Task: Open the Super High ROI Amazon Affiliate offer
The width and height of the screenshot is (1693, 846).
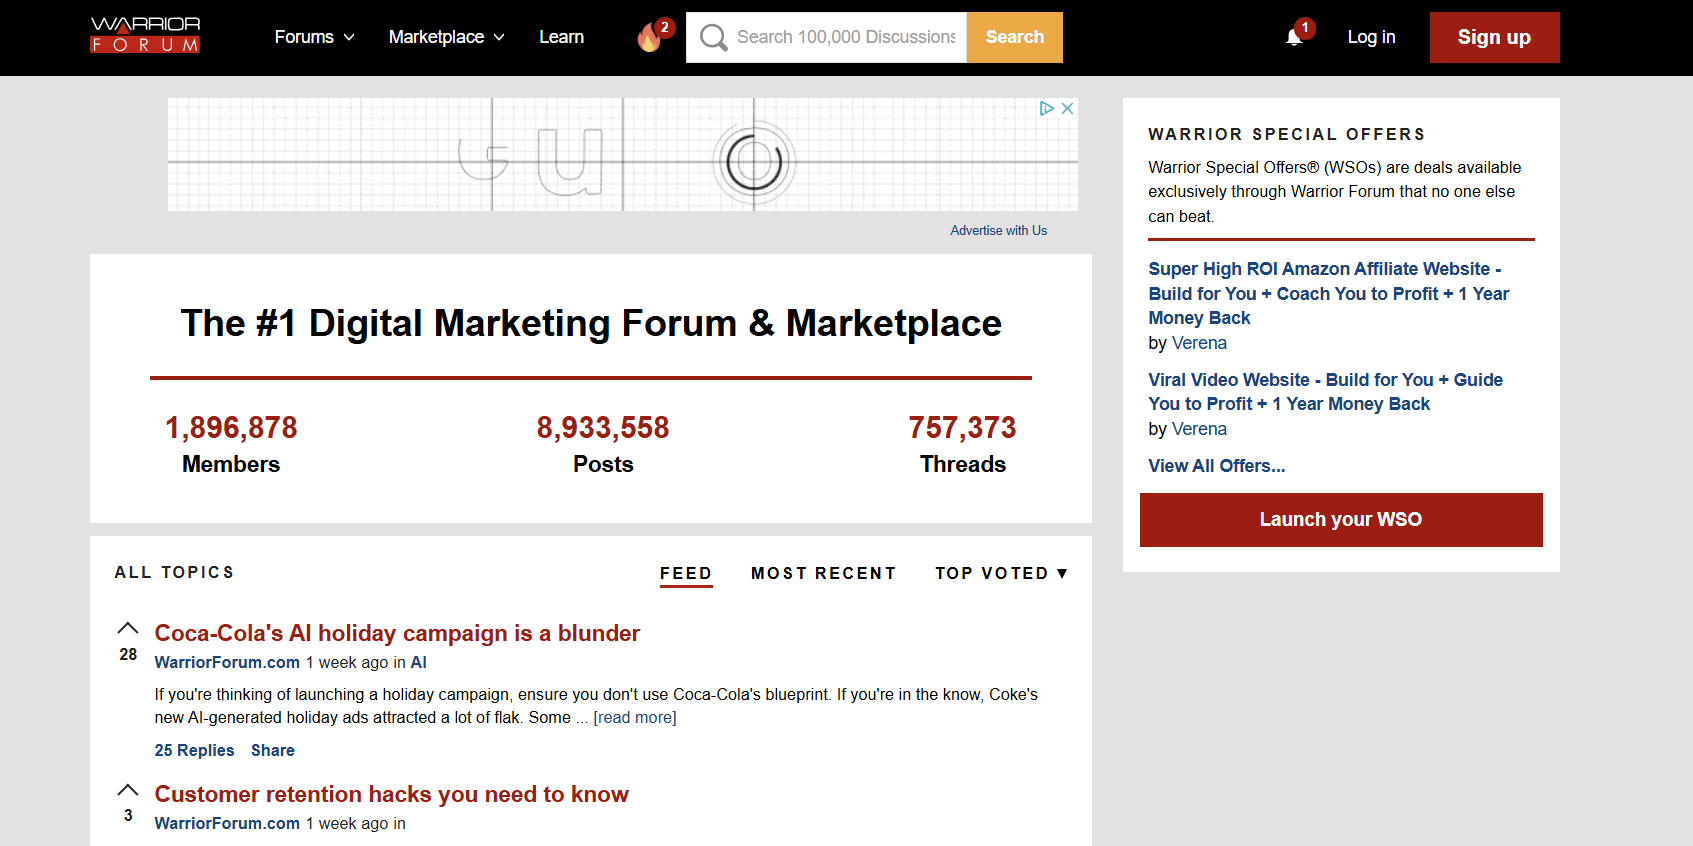Action: click(1328, 293)
